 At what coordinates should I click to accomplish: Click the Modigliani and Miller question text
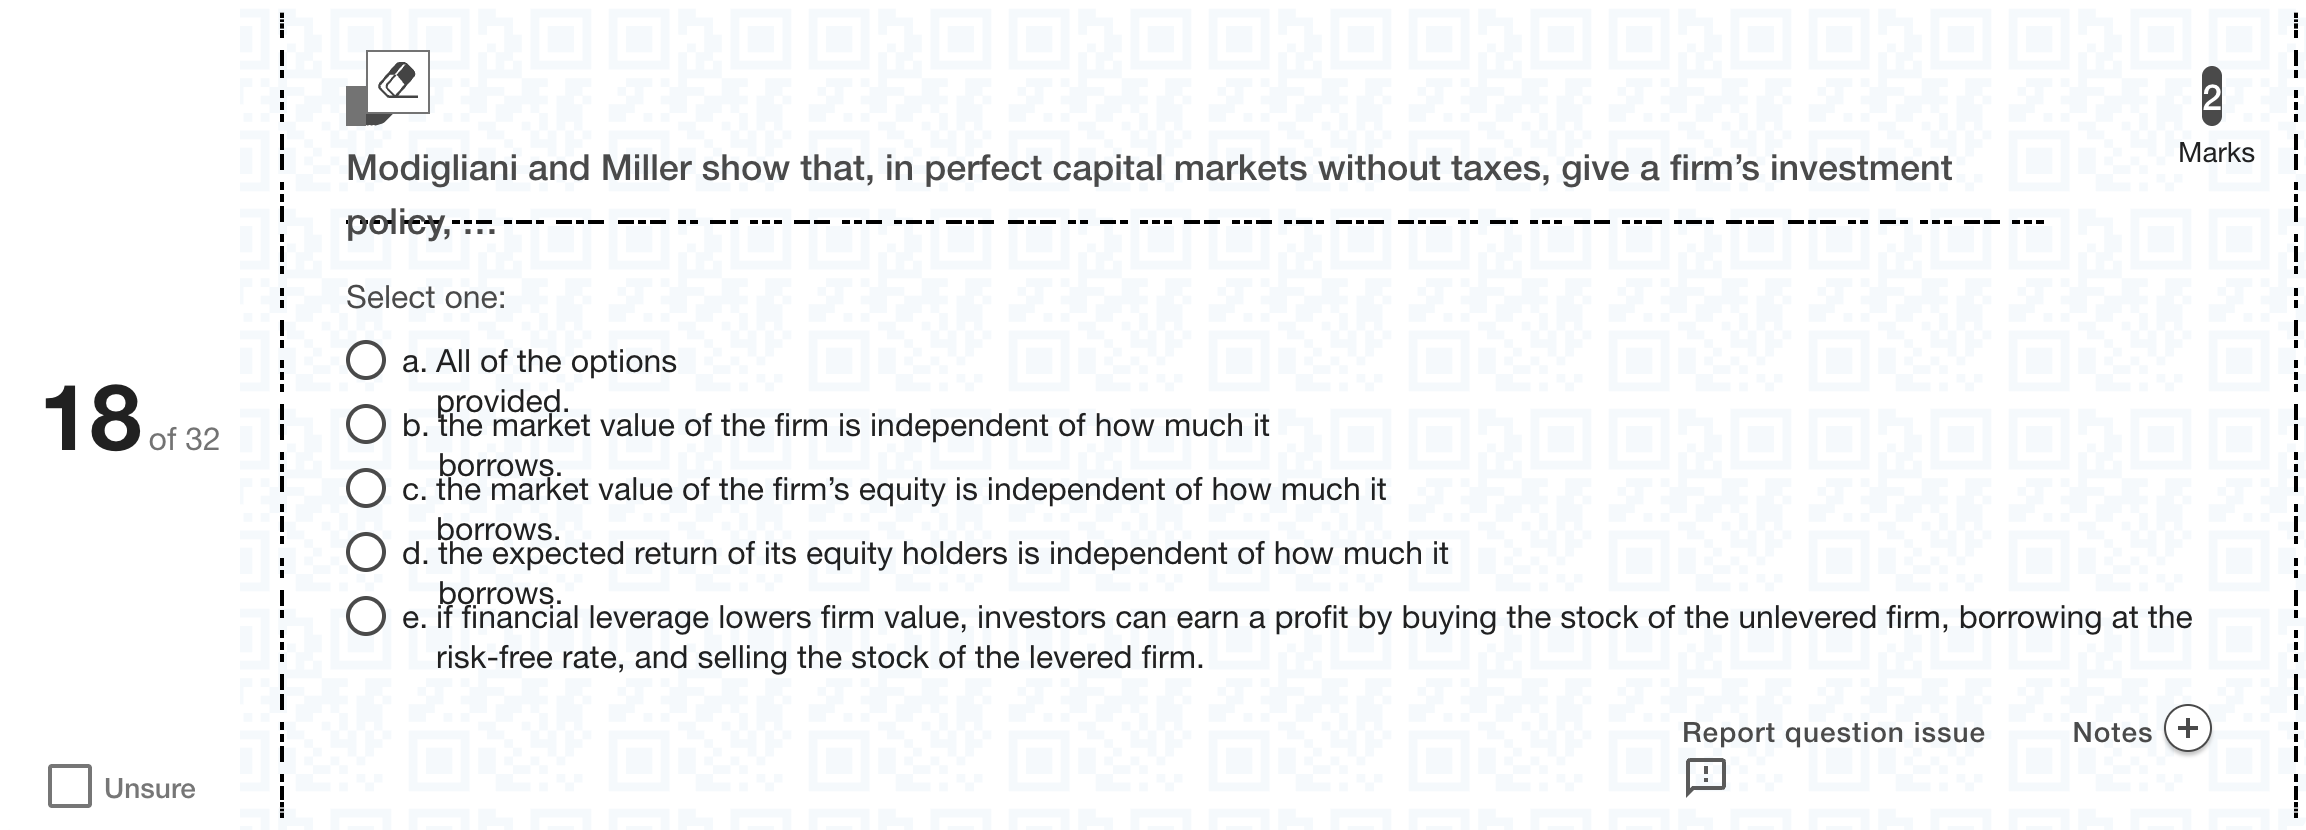(1148, 193)
